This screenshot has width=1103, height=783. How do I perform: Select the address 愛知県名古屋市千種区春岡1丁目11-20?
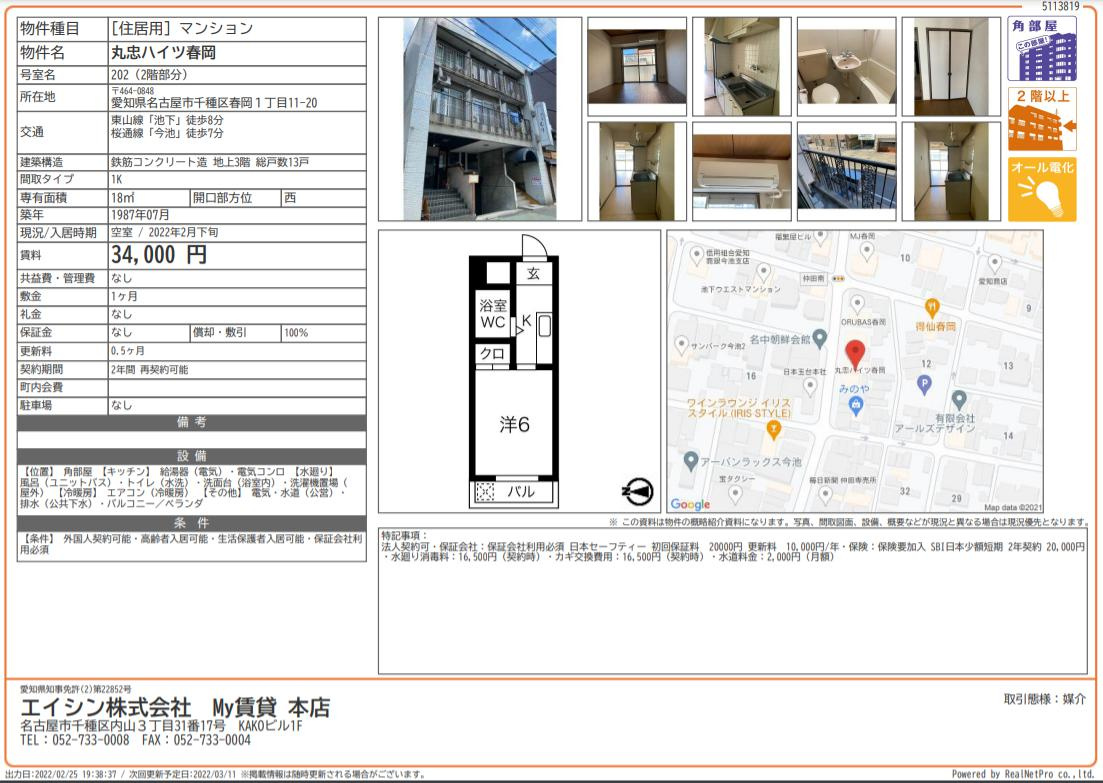click(x=214, y=103)
